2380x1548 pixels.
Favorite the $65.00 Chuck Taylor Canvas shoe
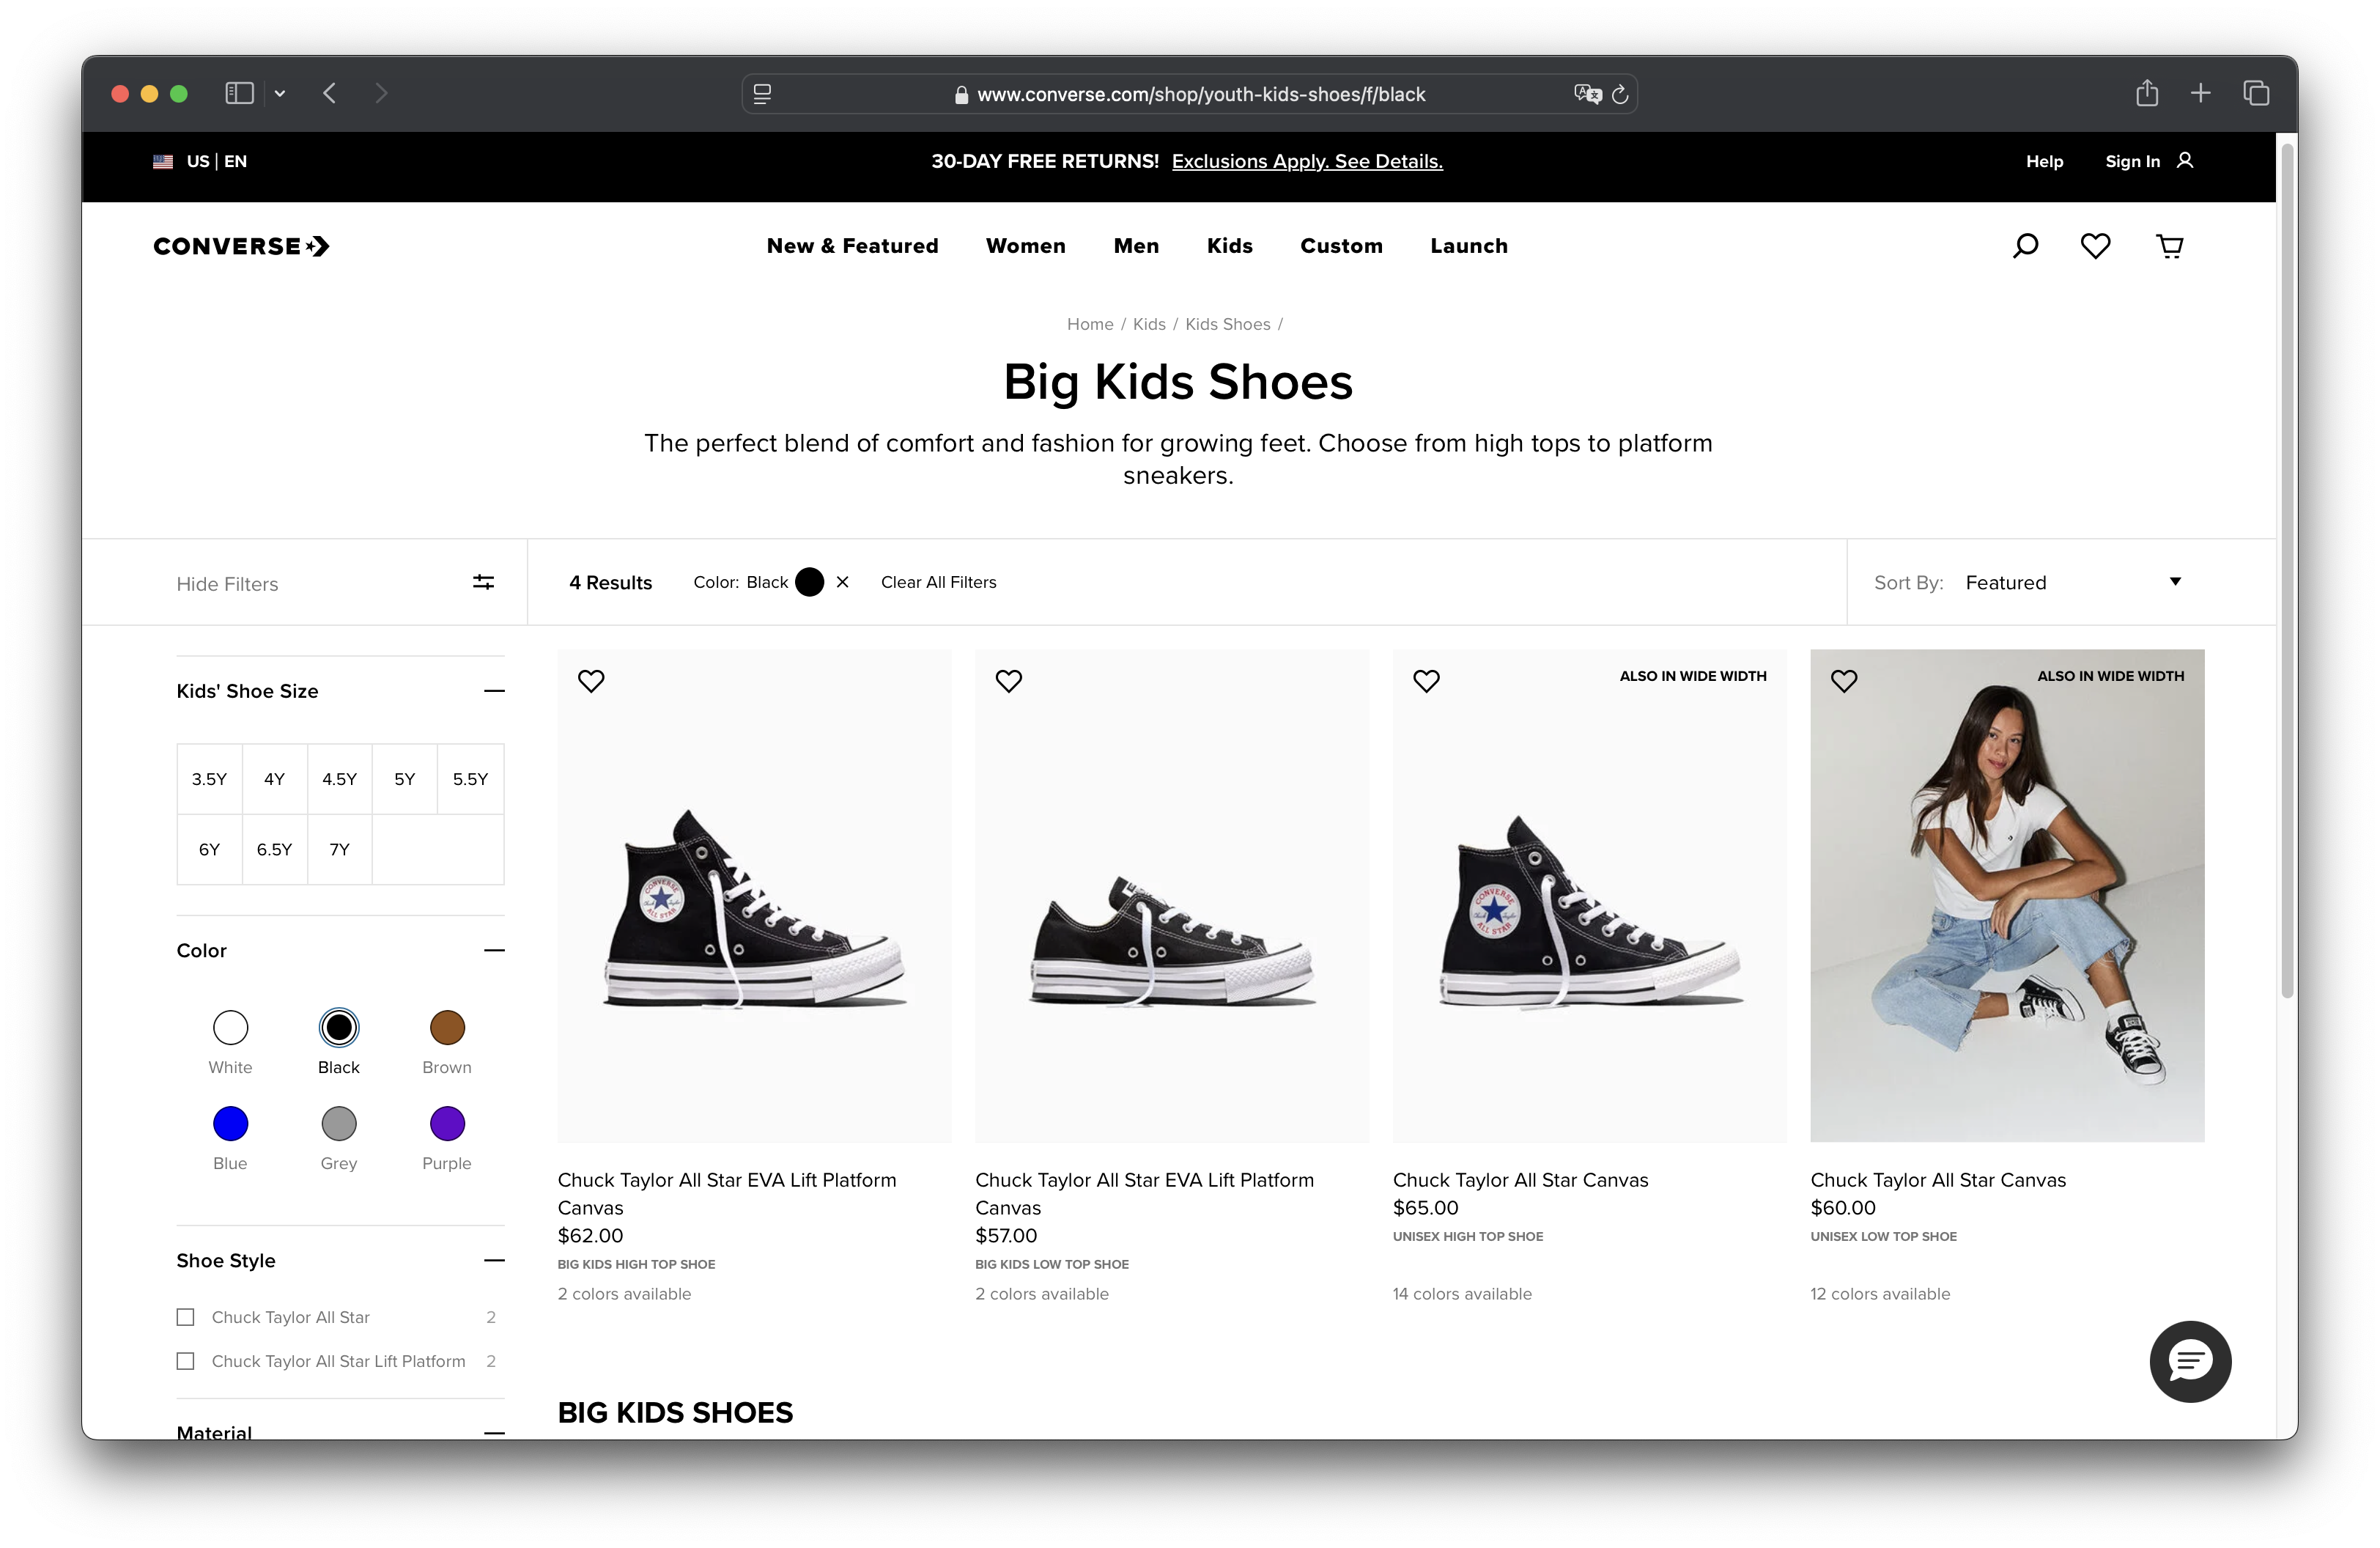(x=1426, y=681)
